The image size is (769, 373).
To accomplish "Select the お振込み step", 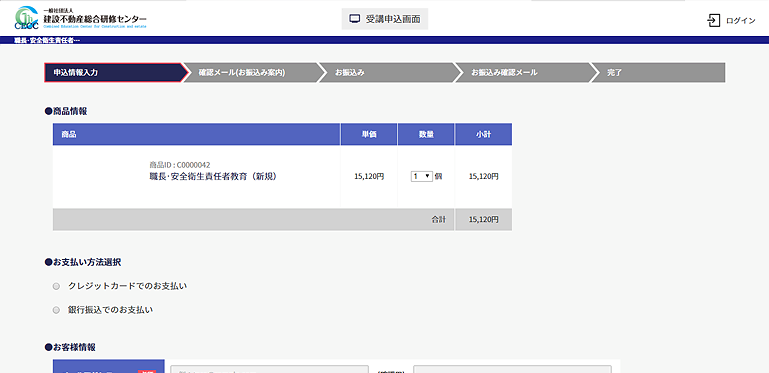I will coord(387,73).
